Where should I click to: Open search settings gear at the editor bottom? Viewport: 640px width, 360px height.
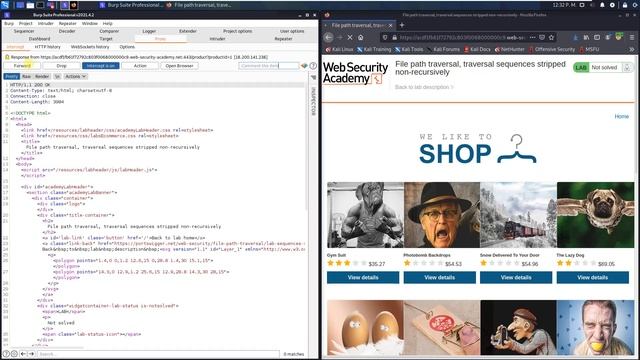14,354
